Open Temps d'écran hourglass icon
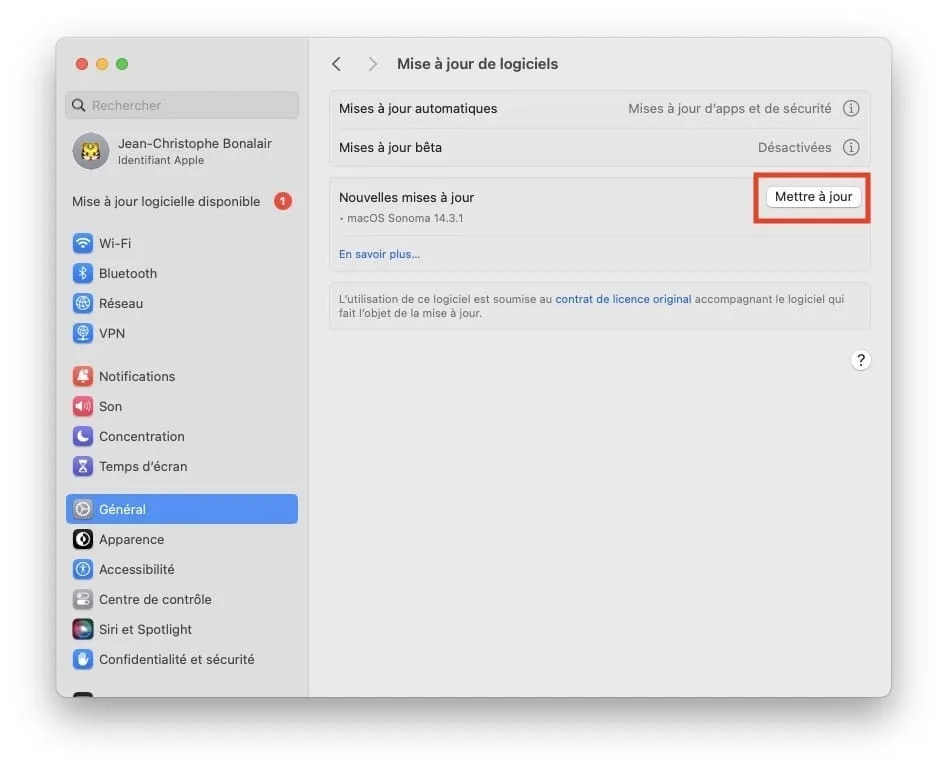The height and width of the screenshot is (771, 947). tap(83, 466)
